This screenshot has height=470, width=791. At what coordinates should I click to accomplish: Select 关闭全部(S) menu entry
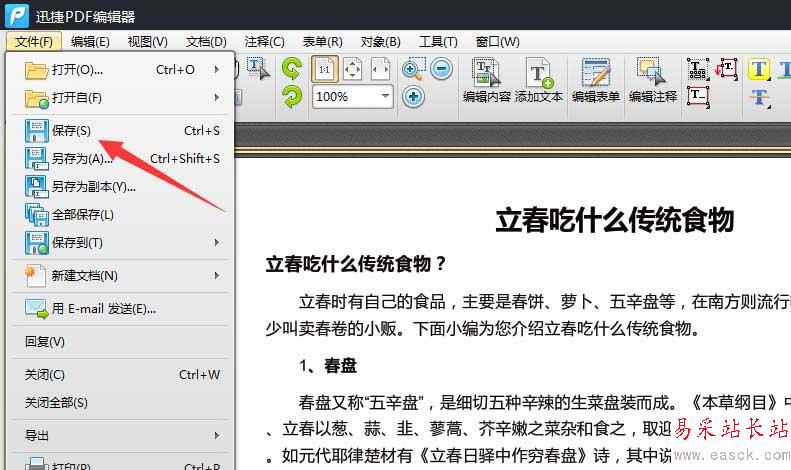[x=120, y=402]
